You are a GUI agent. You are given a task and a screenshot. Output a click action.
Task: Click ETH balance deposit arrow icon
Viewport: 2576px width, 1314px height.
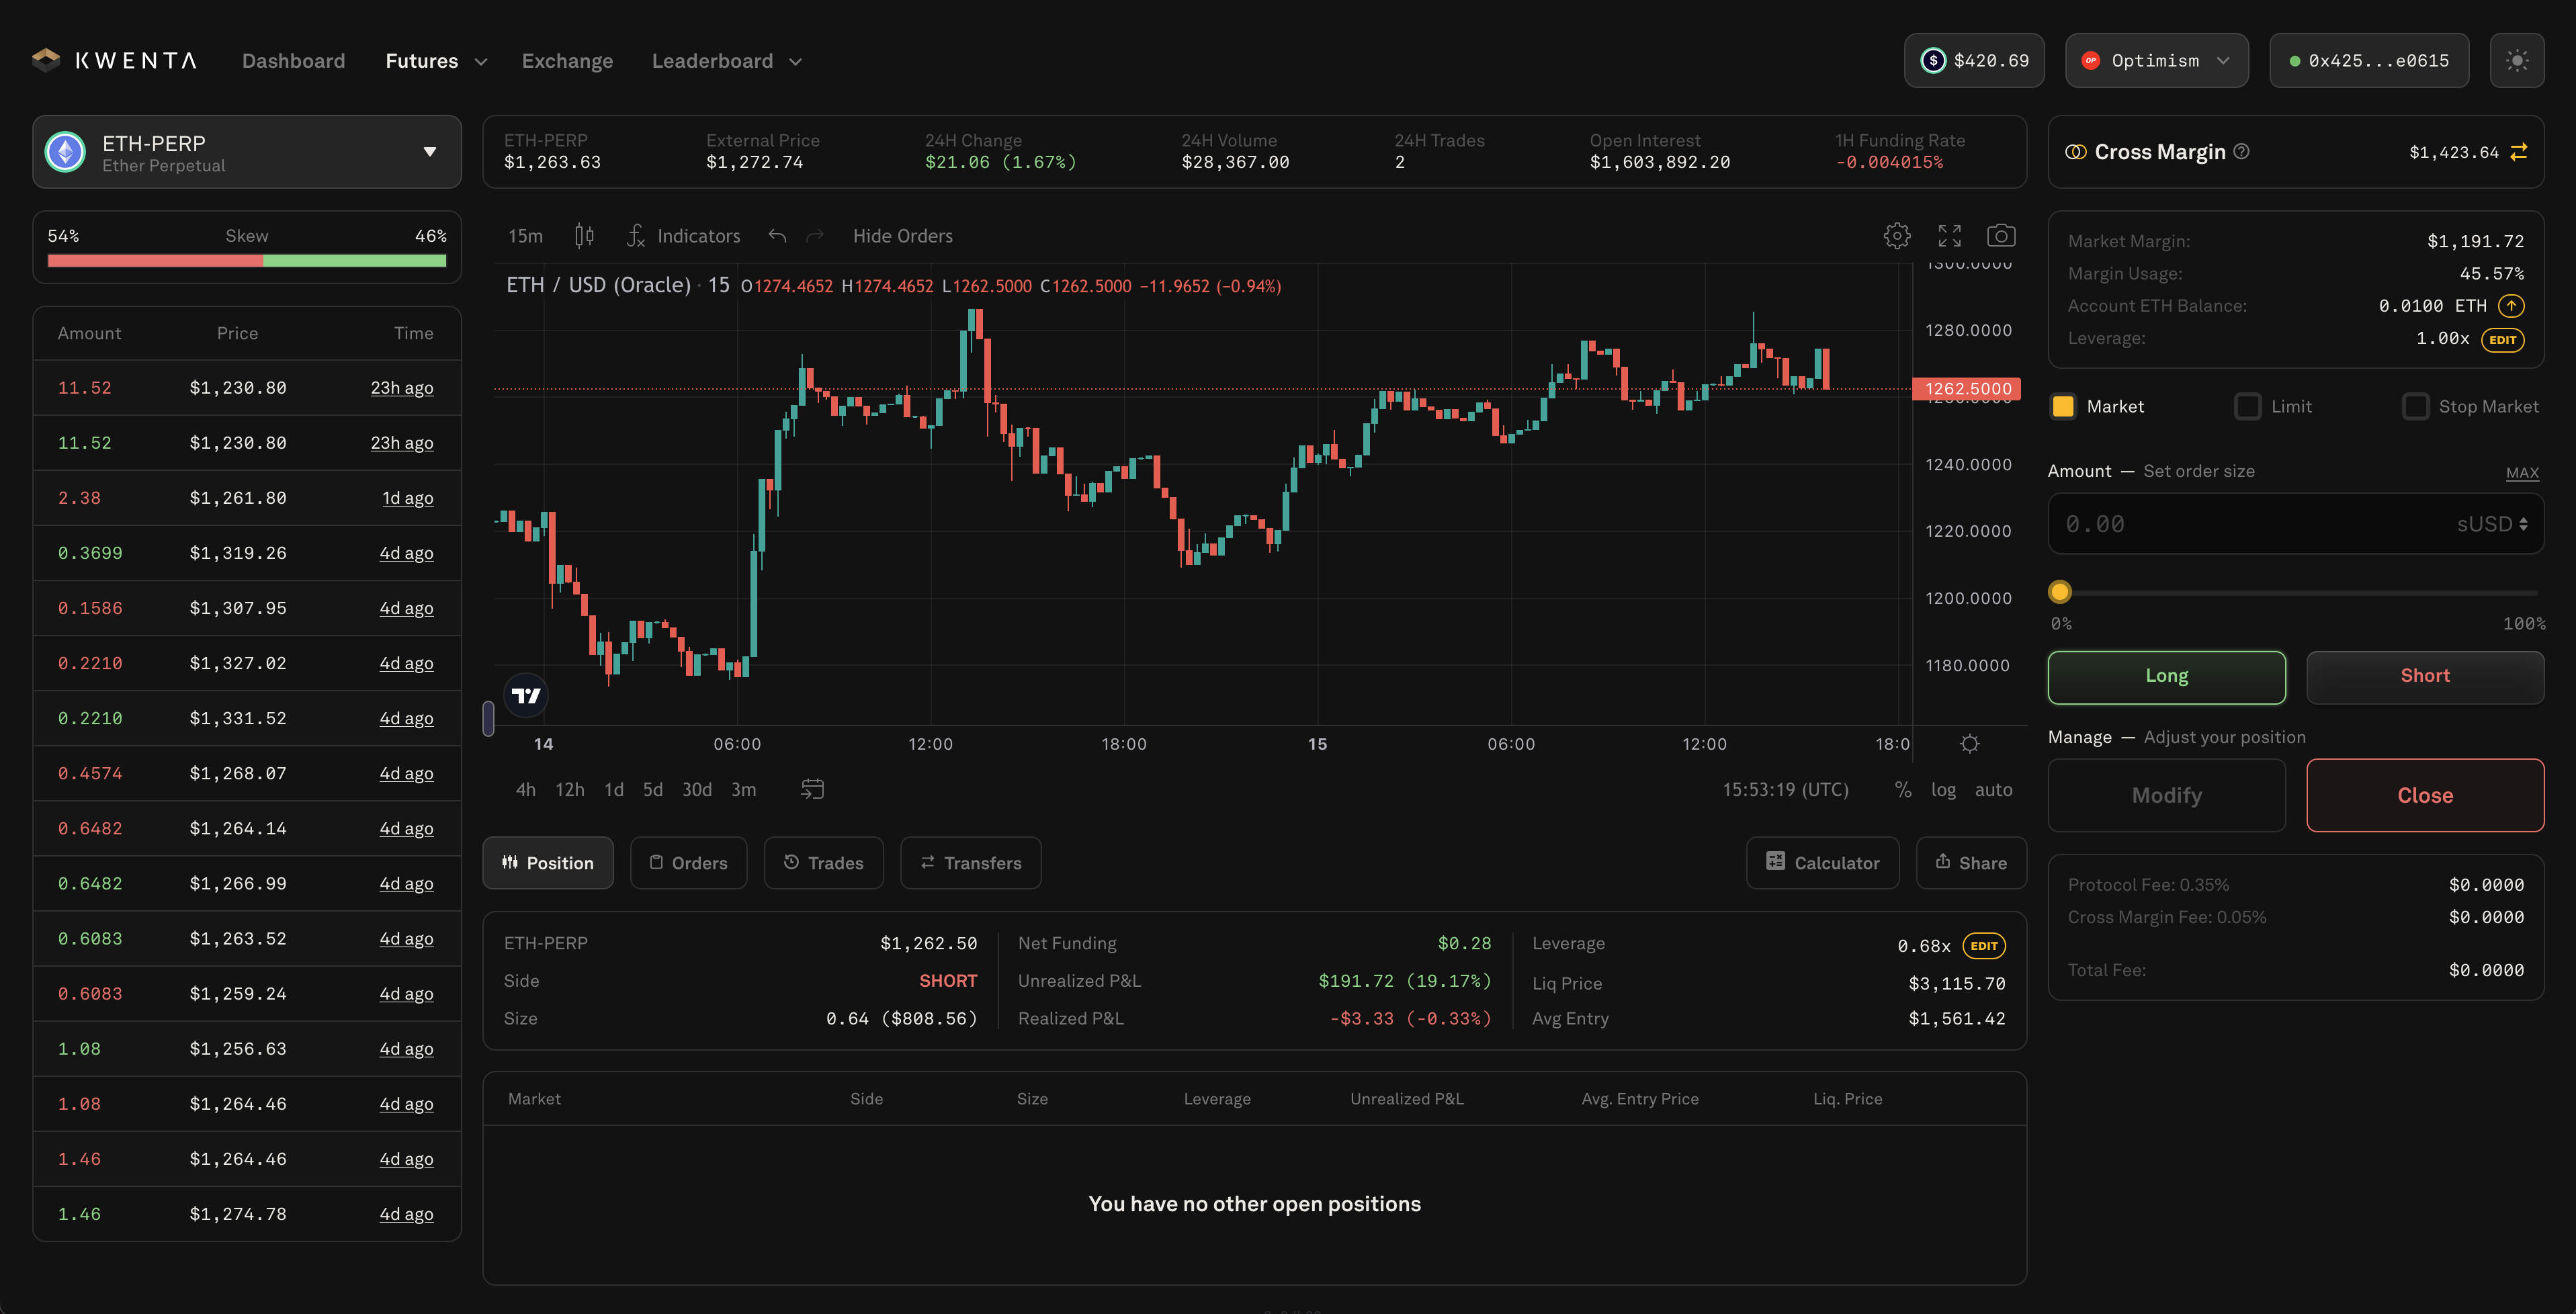point(2511,306)
